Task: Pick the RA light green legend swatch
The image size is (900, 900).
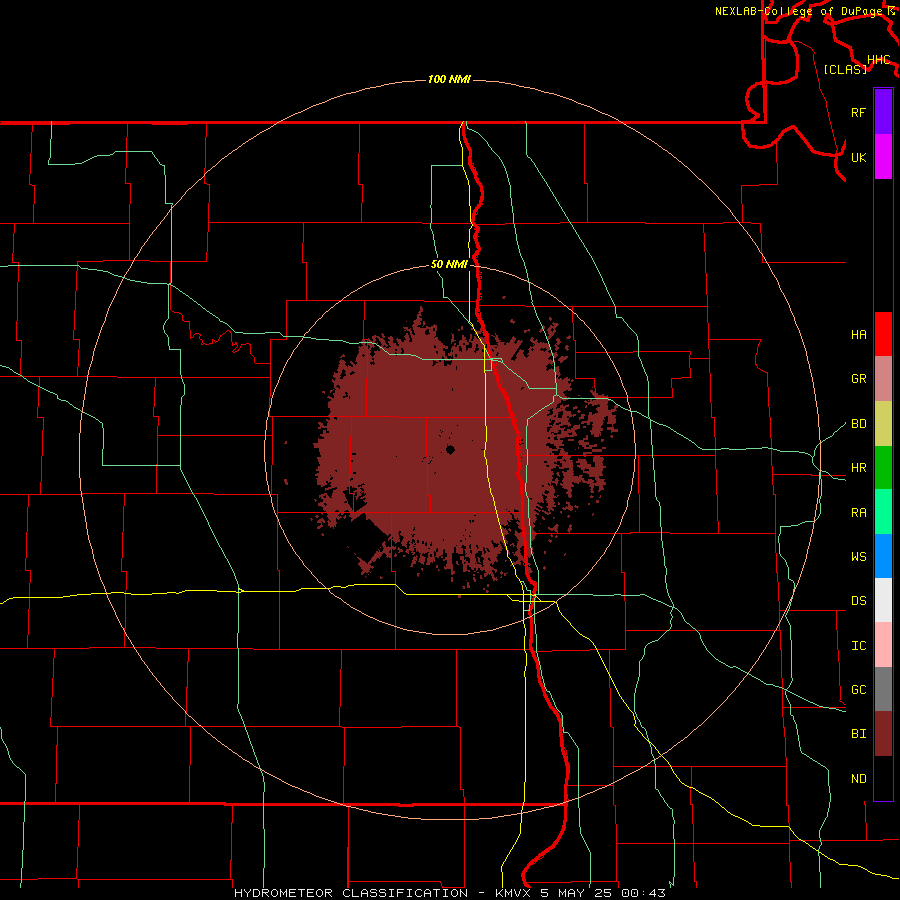Action: point(883,512)
